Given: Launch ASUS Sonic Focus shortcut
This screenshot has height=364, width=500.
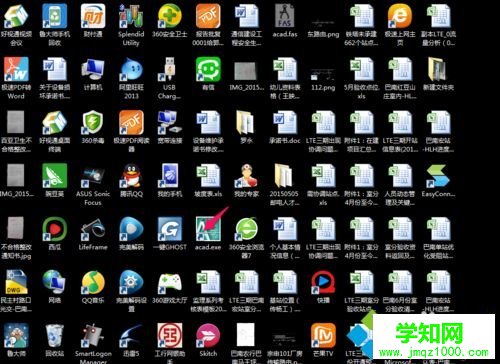Looking at the screenshot, I should click(93, 176).
